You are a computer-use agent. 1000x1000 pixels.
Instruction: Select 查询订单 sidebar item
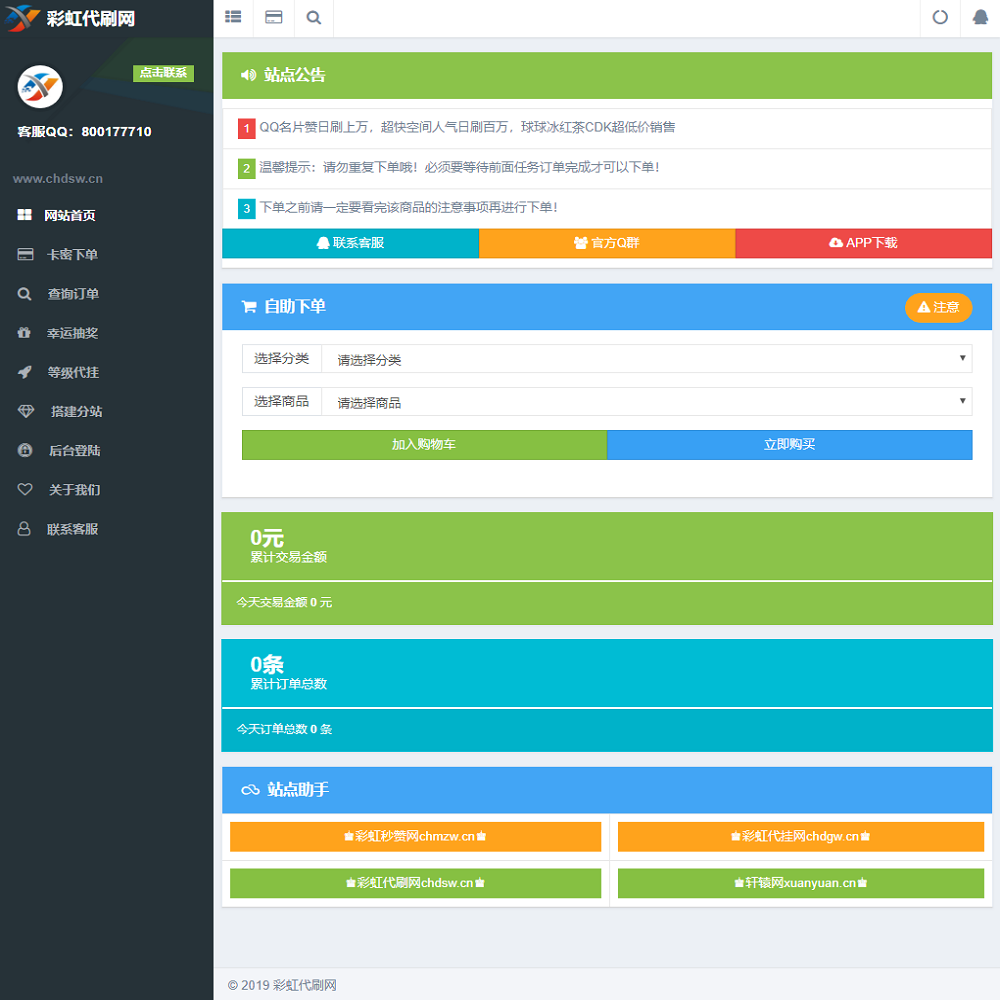72,294
